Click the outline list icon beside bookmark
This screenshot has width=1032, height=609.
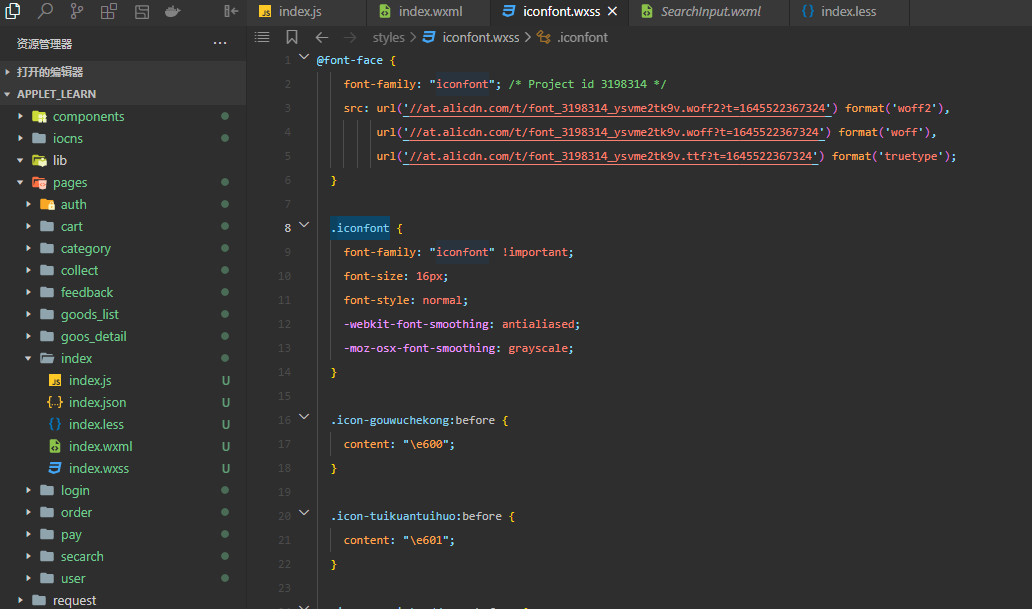coord(262,37)
